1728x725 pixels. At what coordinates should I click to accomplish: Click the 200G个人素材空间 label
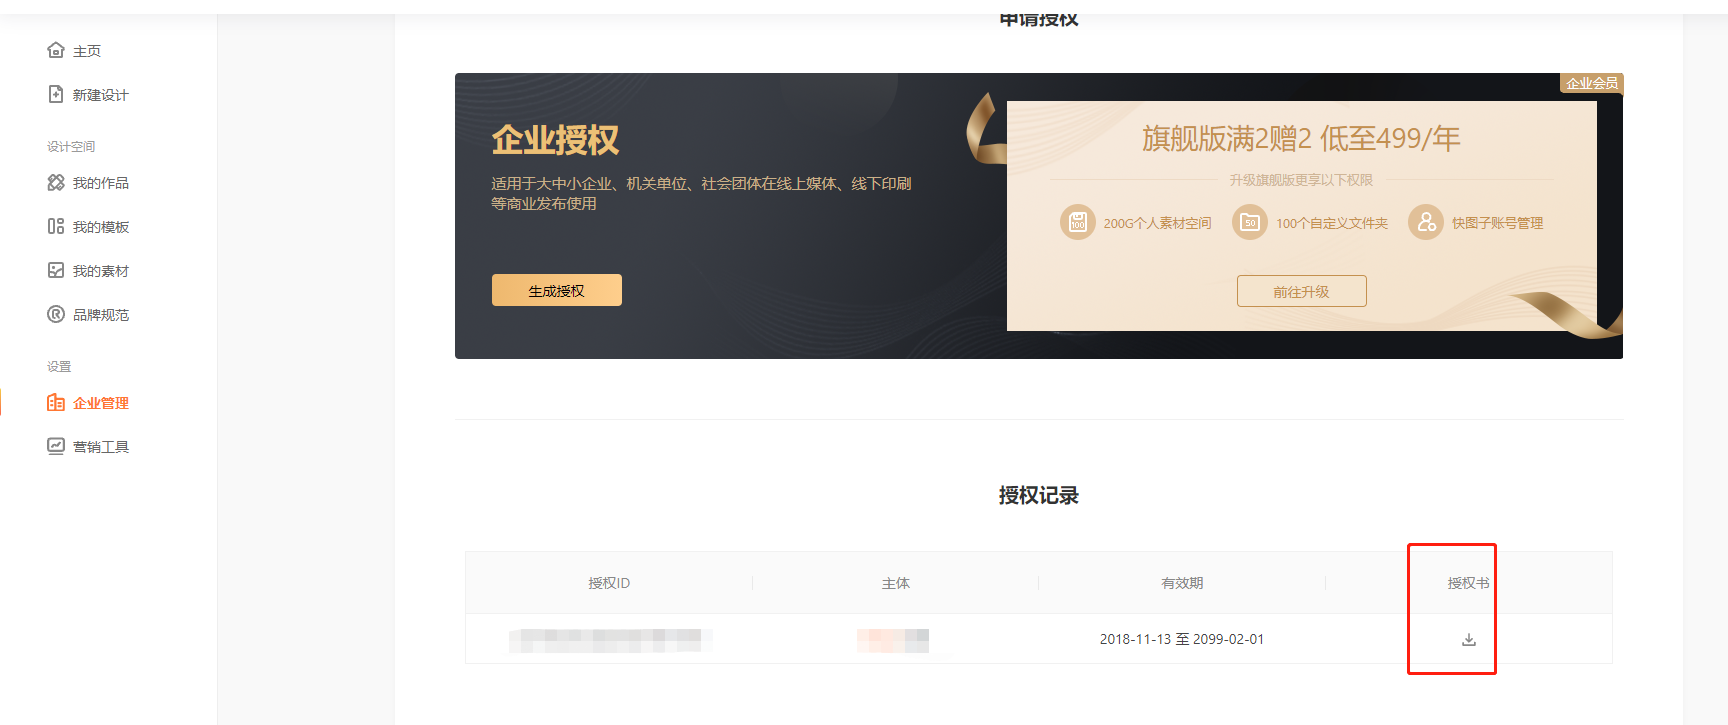pos(1157,223)
